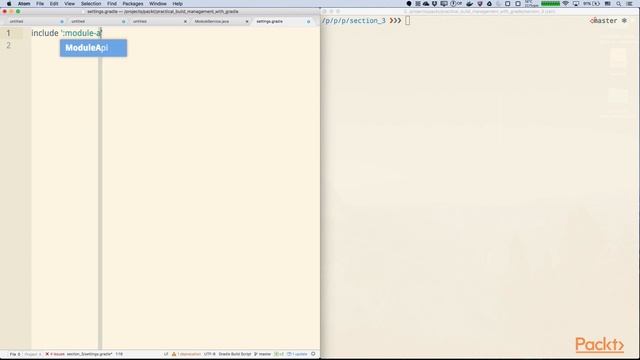Click the master branch label in terminal
Image resolution: width=640 pixels, height=360 pixels.
click(x=604, y=20)
